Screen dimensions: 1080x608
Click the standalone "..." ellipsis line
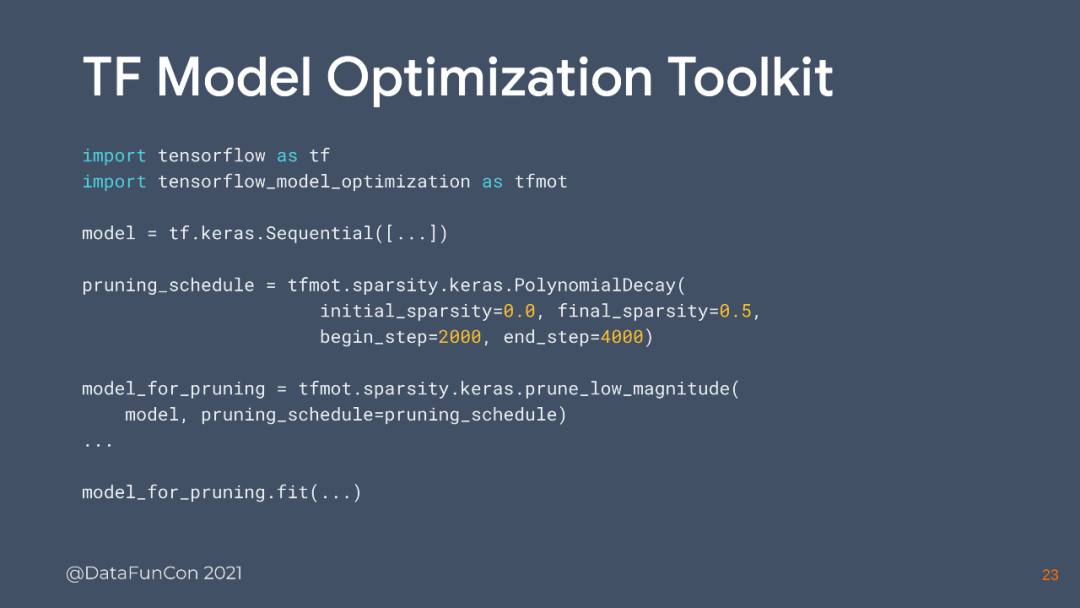point(97,441)
